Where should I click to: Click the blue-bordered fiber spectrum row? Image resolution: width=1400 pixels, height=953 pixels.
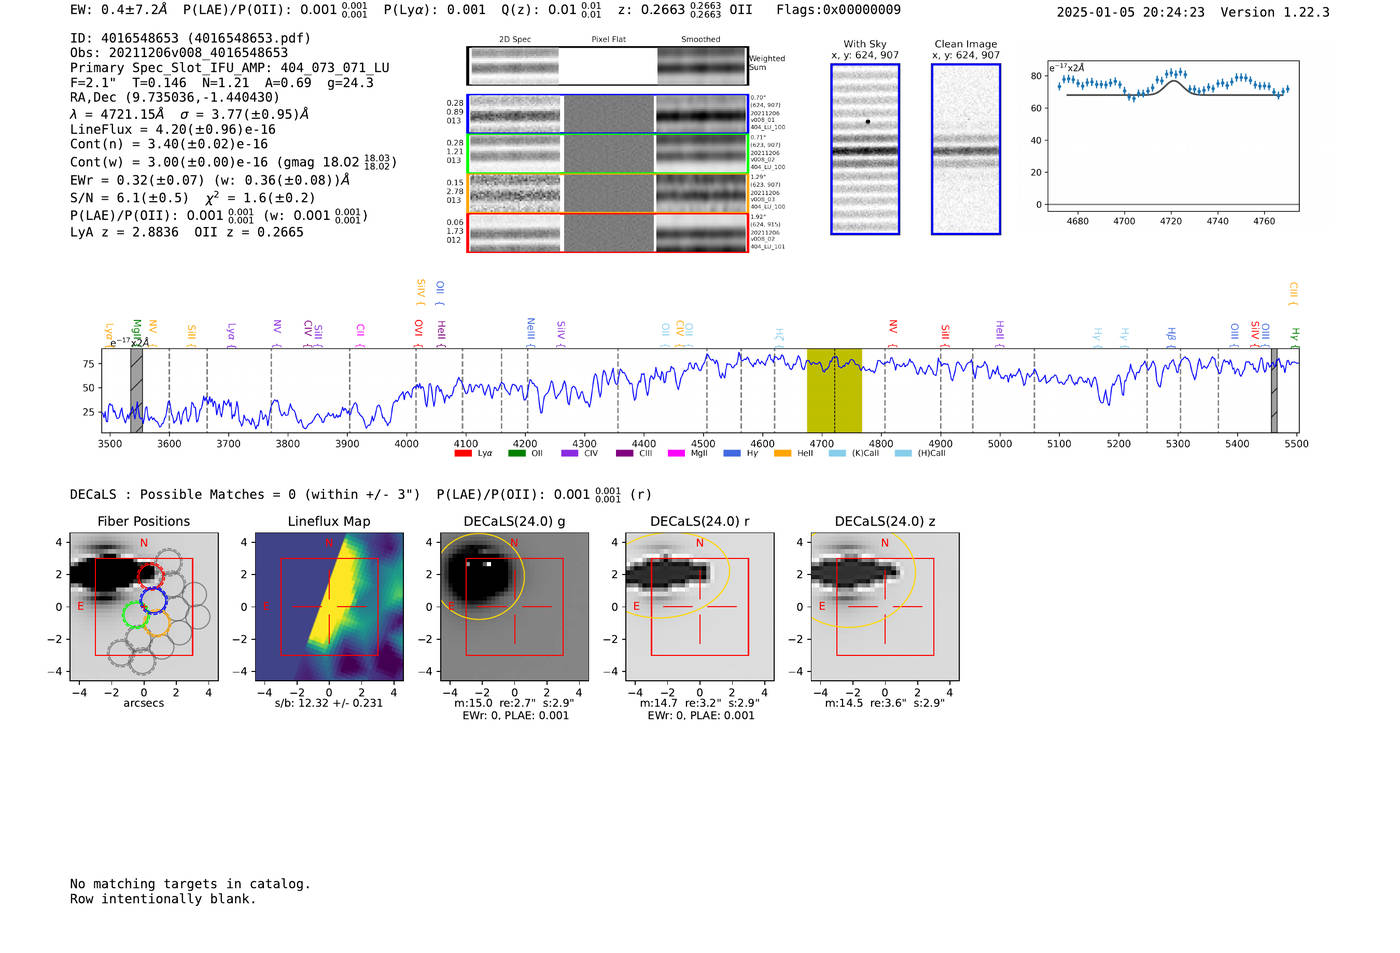[x=607, y=114]
